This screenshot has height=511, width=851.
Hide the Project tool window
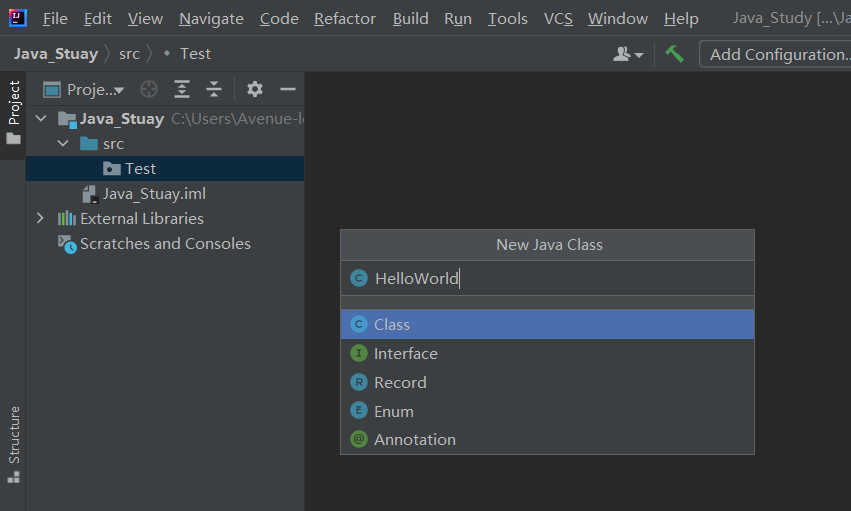[288, 89]
